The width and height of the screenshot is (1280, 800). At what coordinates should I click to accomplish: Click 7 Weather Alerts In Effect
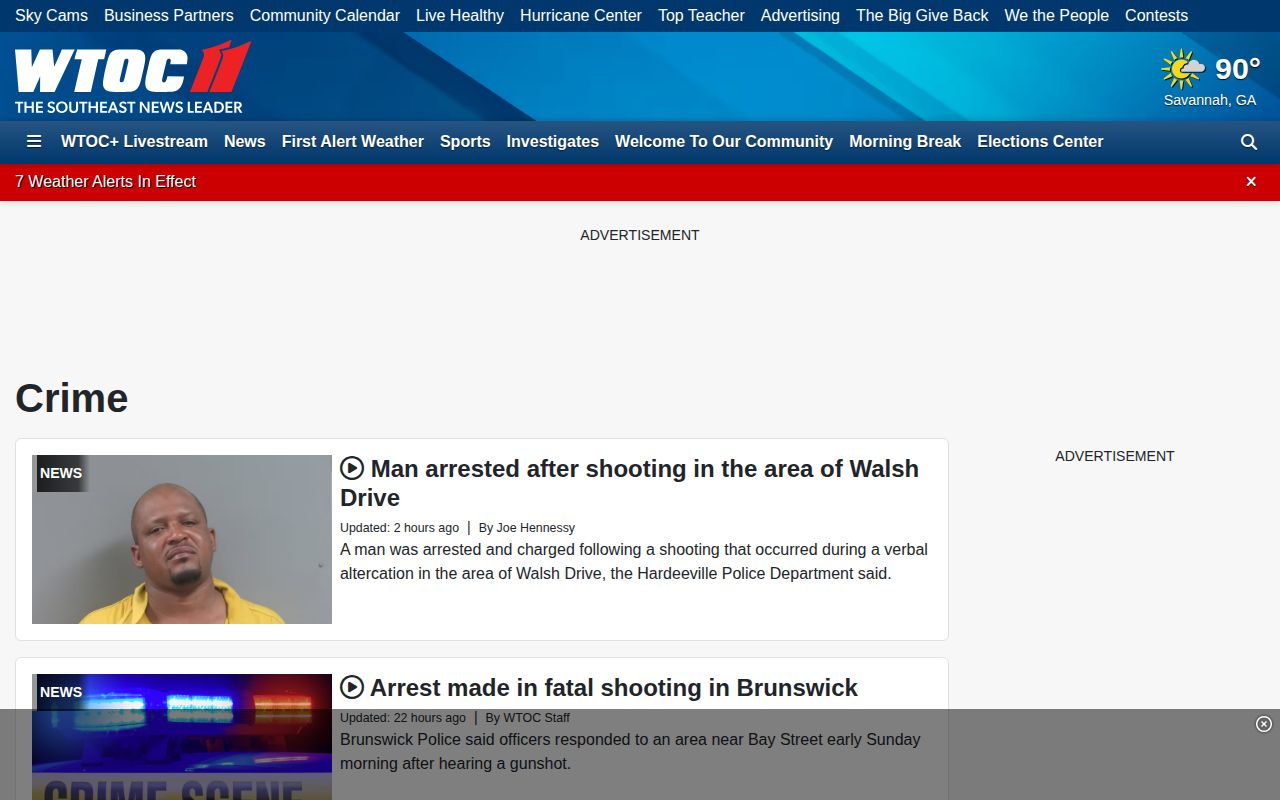pyautogui.click(x=105, y=181)
